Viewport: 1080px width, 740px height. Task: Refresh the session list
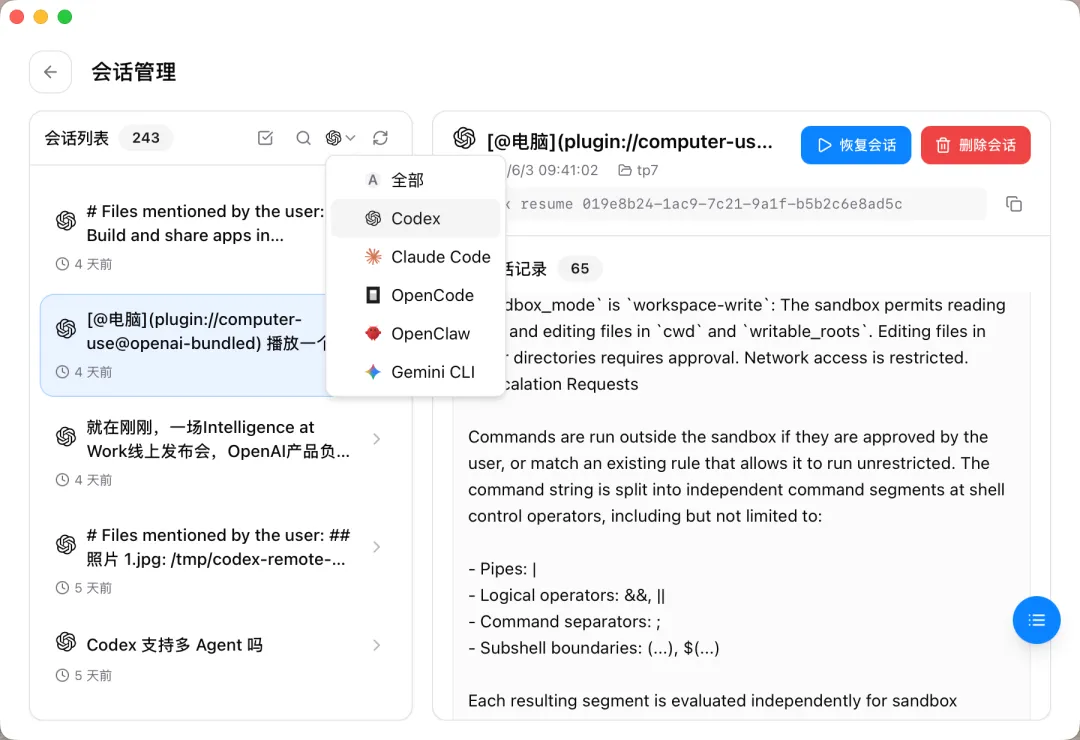point(380,138)
